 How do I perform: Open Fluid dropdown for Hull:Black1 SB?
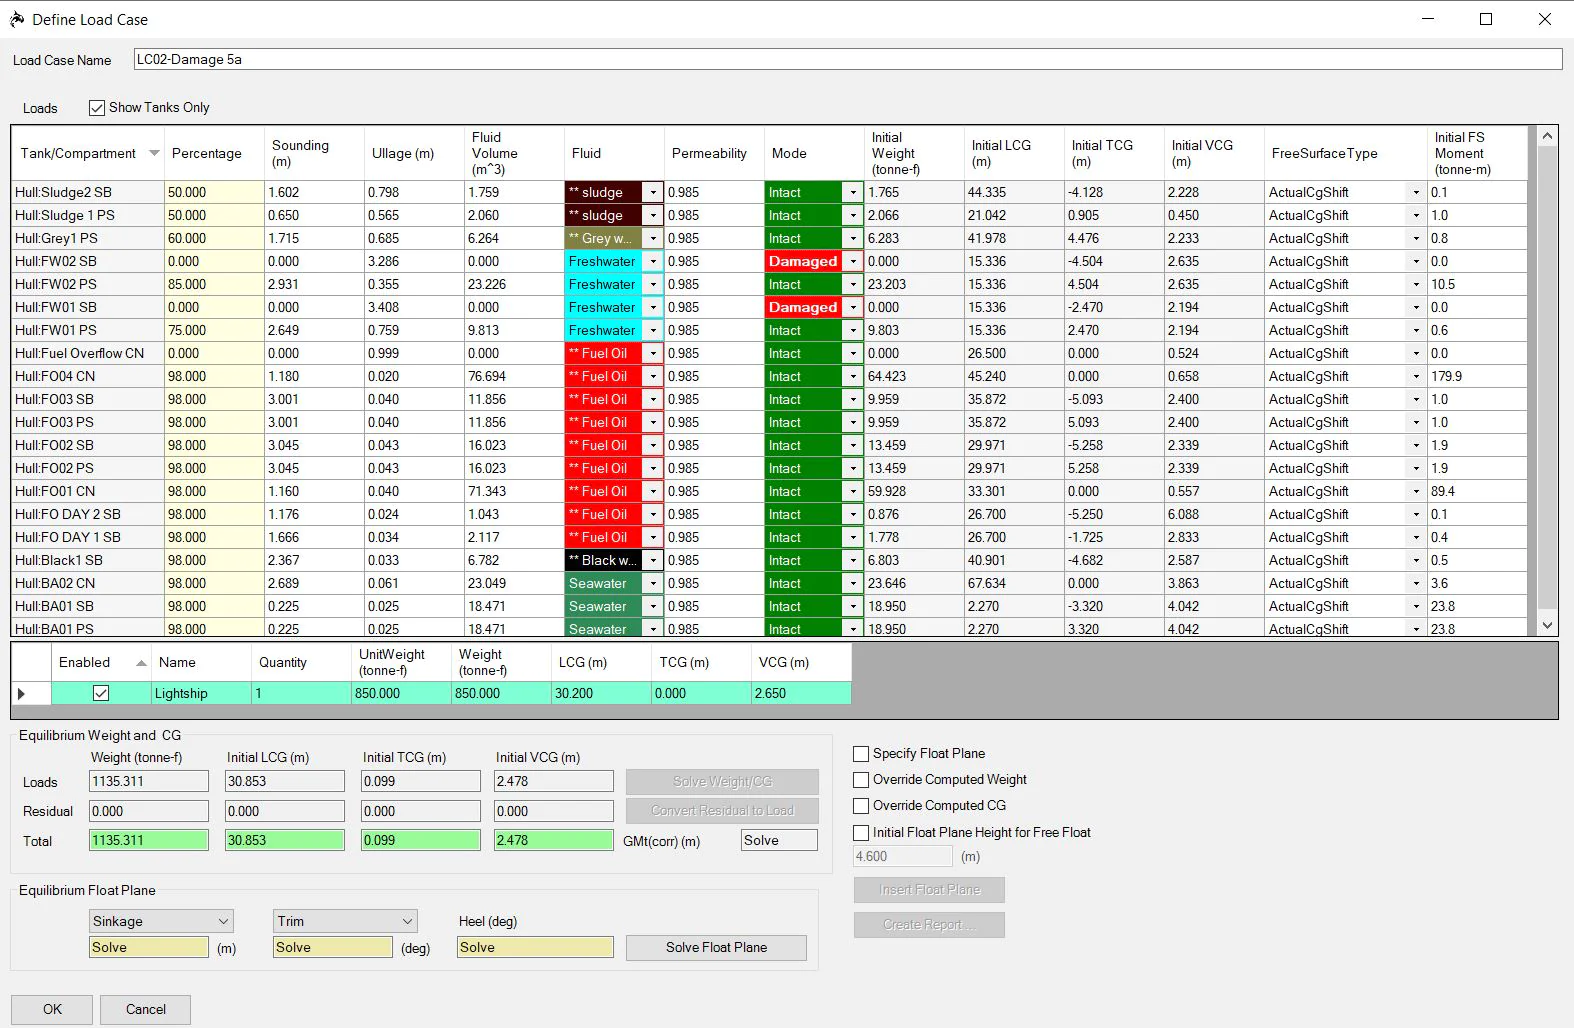click(653, 561)
